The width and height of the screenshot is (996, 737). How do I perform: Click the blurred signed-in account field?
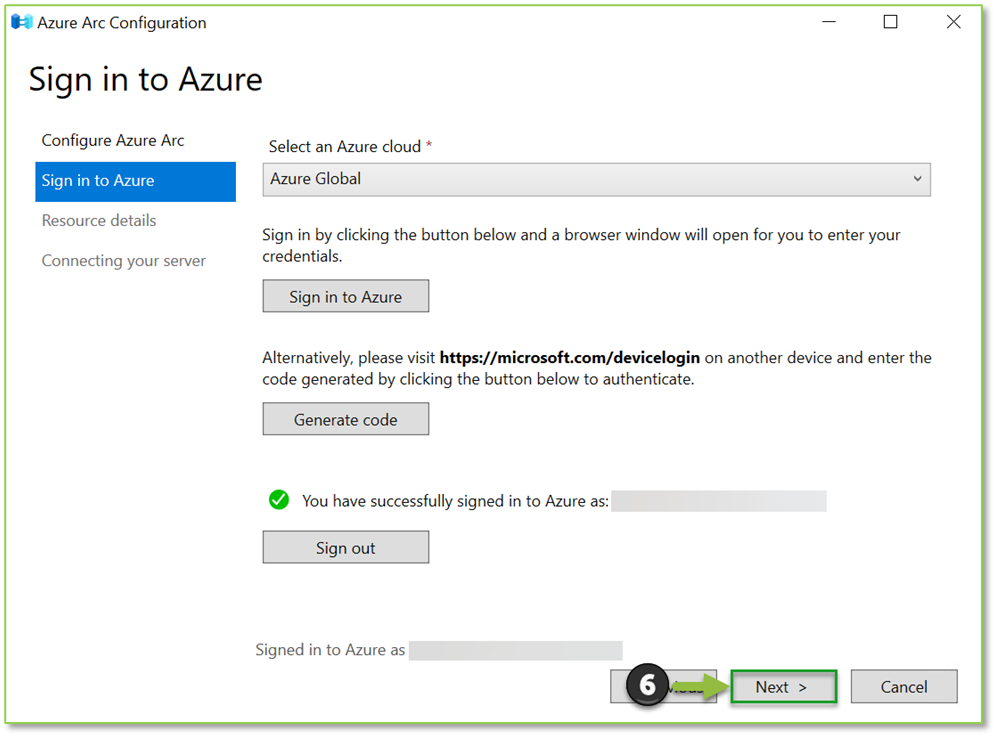tap(719, 500)
